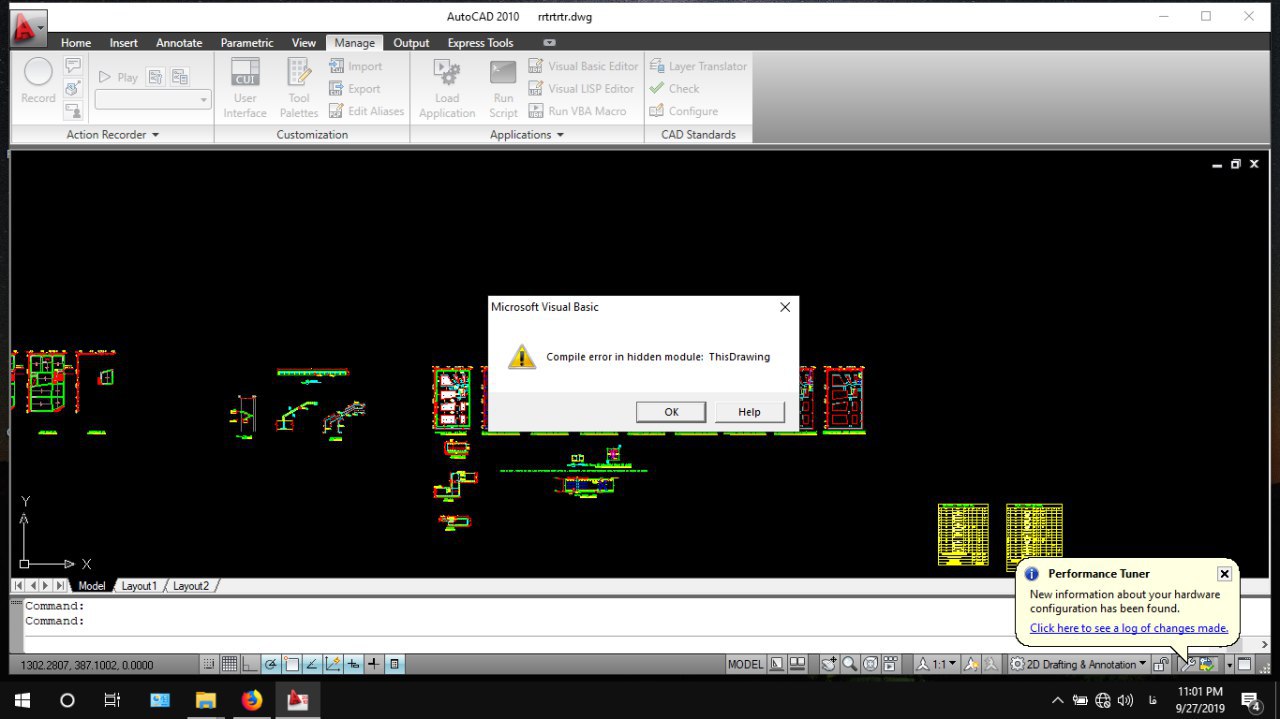Image resolution: width=1280 pixels, height=719 pixels.
Task: Open Quick View Layouts
Action: tap(776, 664)
